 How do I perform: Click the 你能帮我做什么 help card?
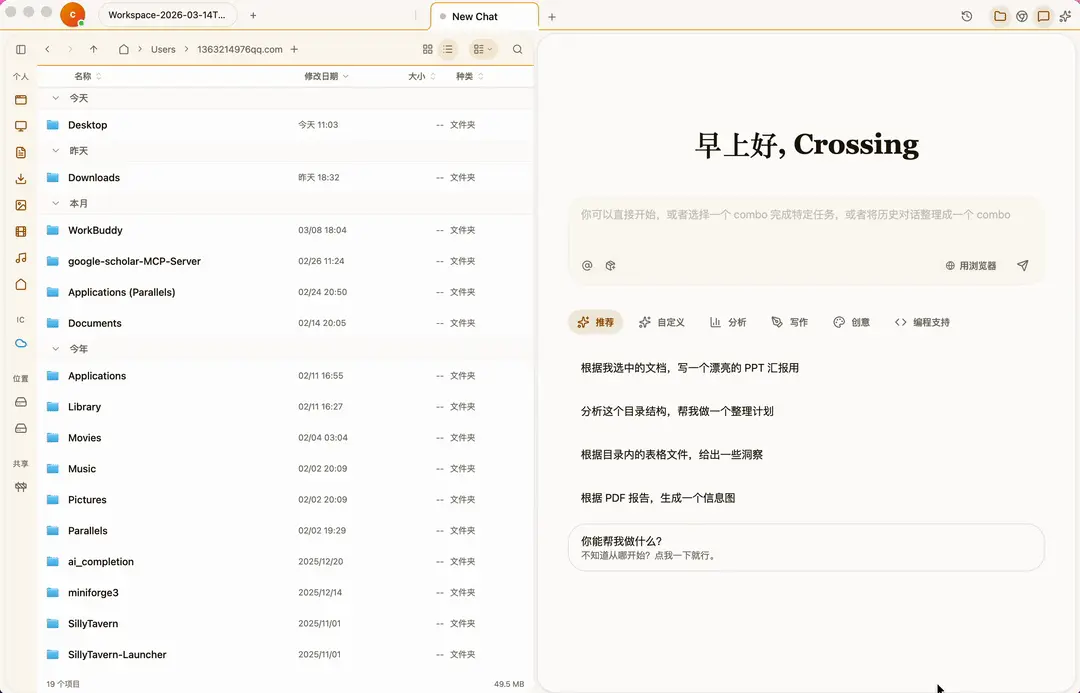806,547
